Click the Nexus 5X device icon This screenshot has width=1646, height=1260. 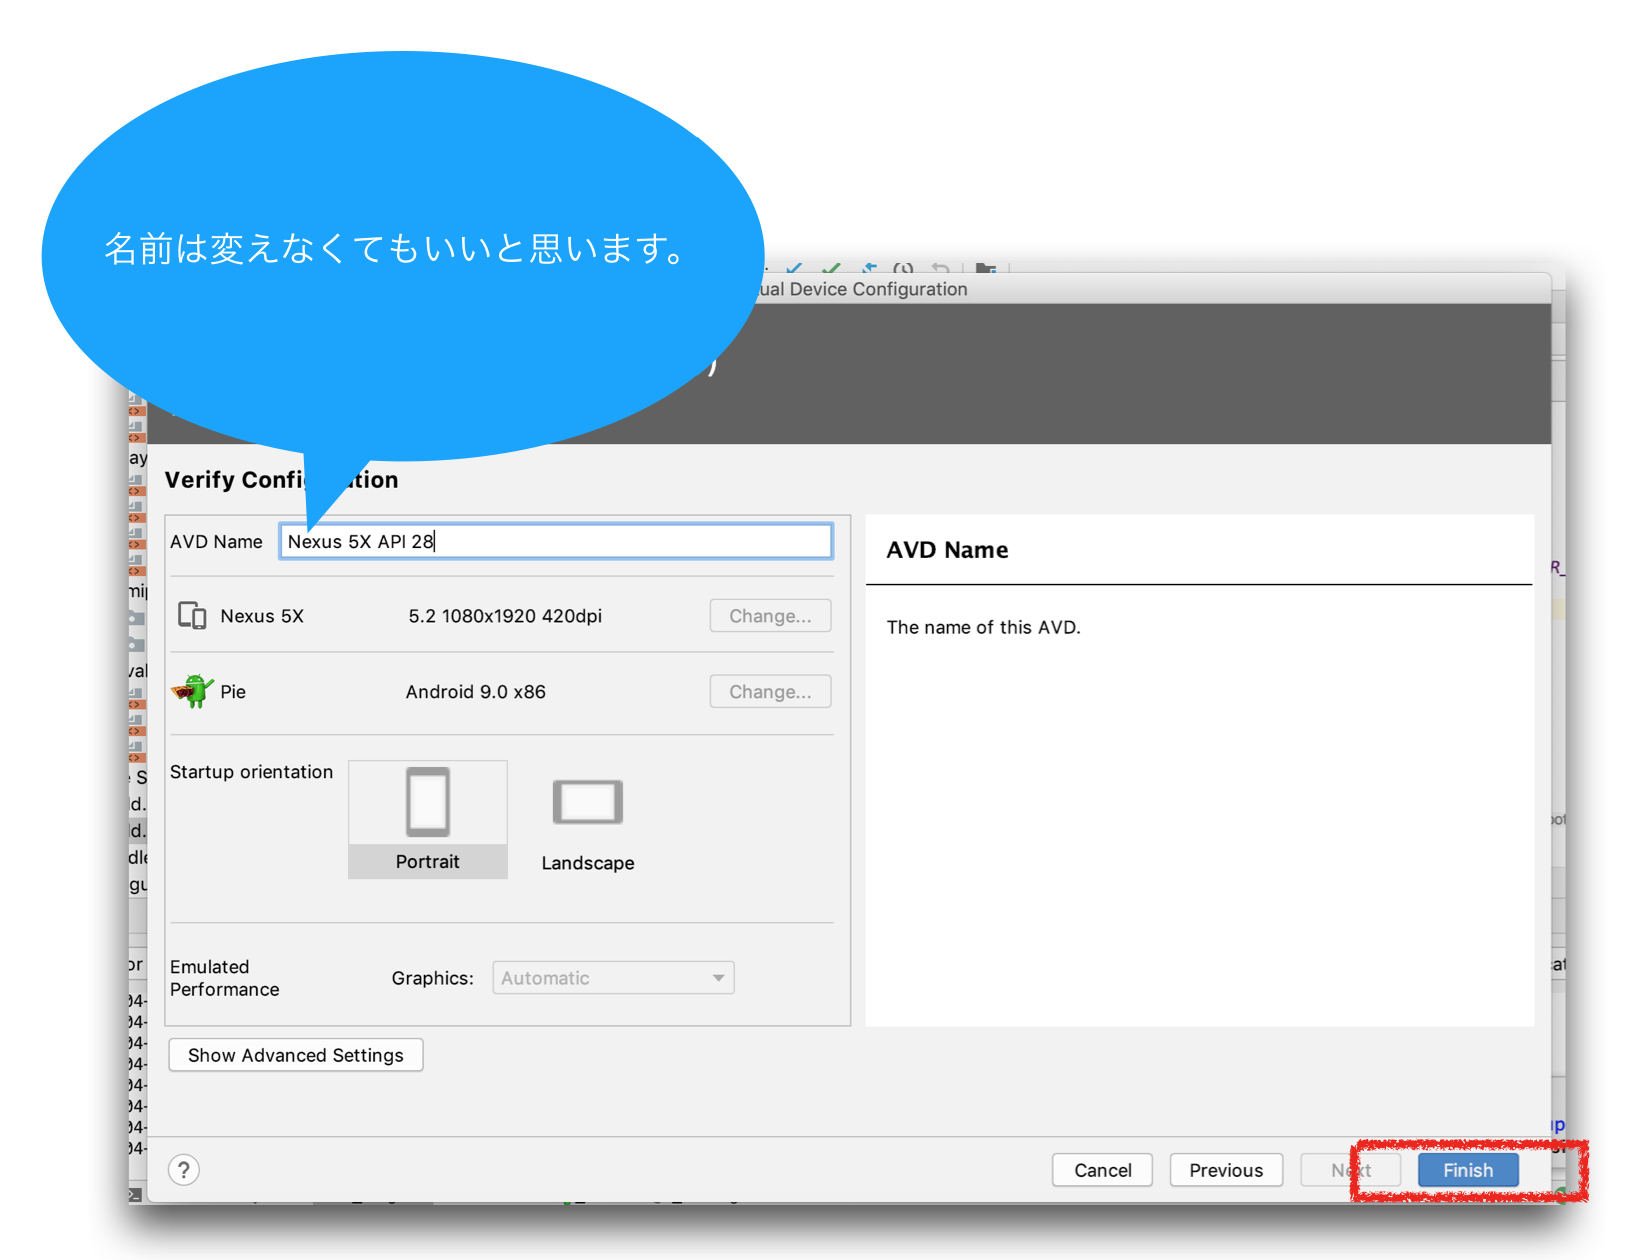click(x=192, y=615)
